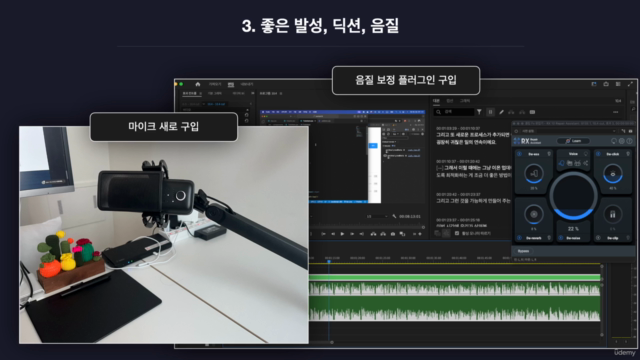Click the De-reverb dial knob
640x360 pixels.
point(533,214)
